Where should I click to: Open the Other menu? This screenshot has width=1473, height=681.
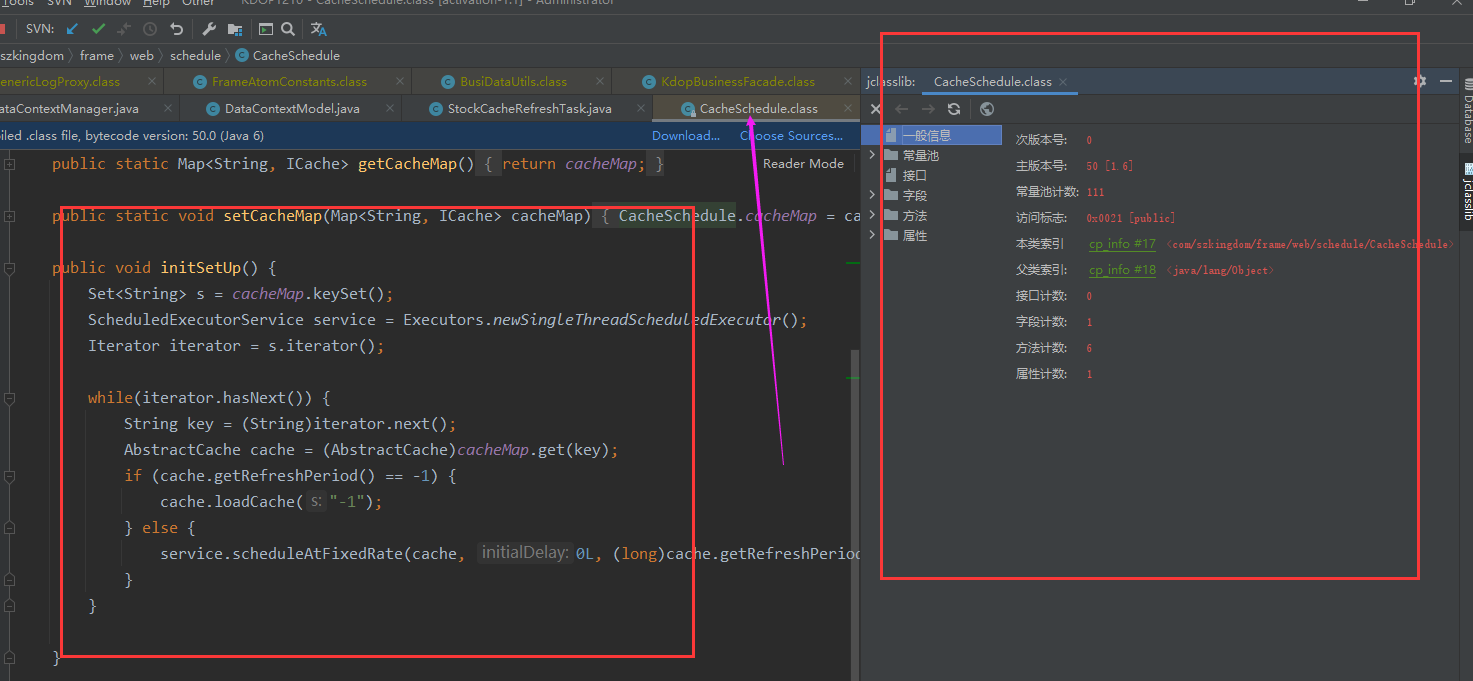198,3
